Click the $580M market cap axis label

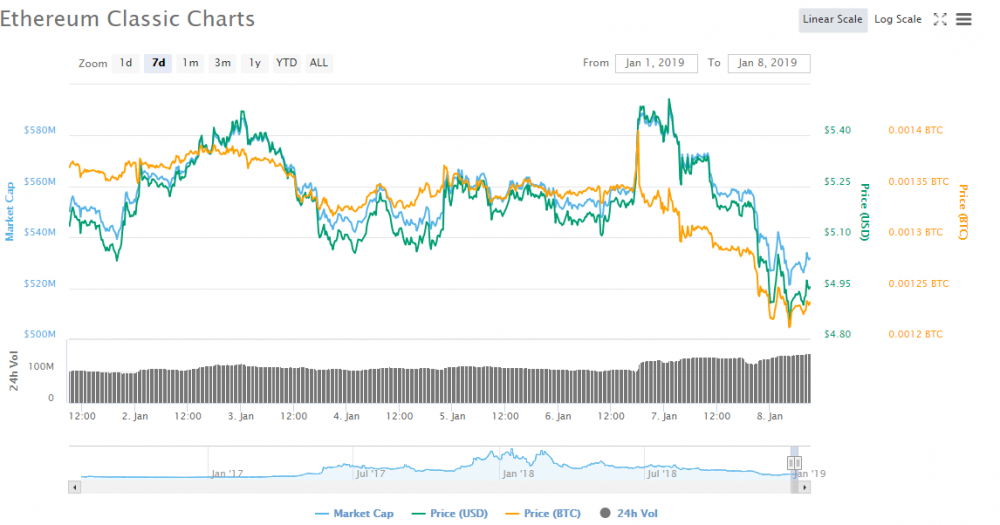pos(40,130)
